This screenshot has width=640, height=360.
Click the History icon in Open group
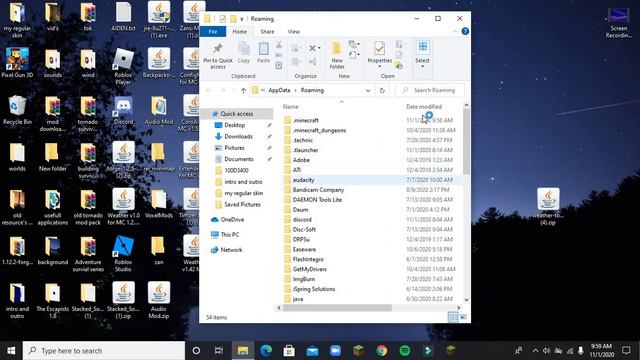tap(399, 65)
